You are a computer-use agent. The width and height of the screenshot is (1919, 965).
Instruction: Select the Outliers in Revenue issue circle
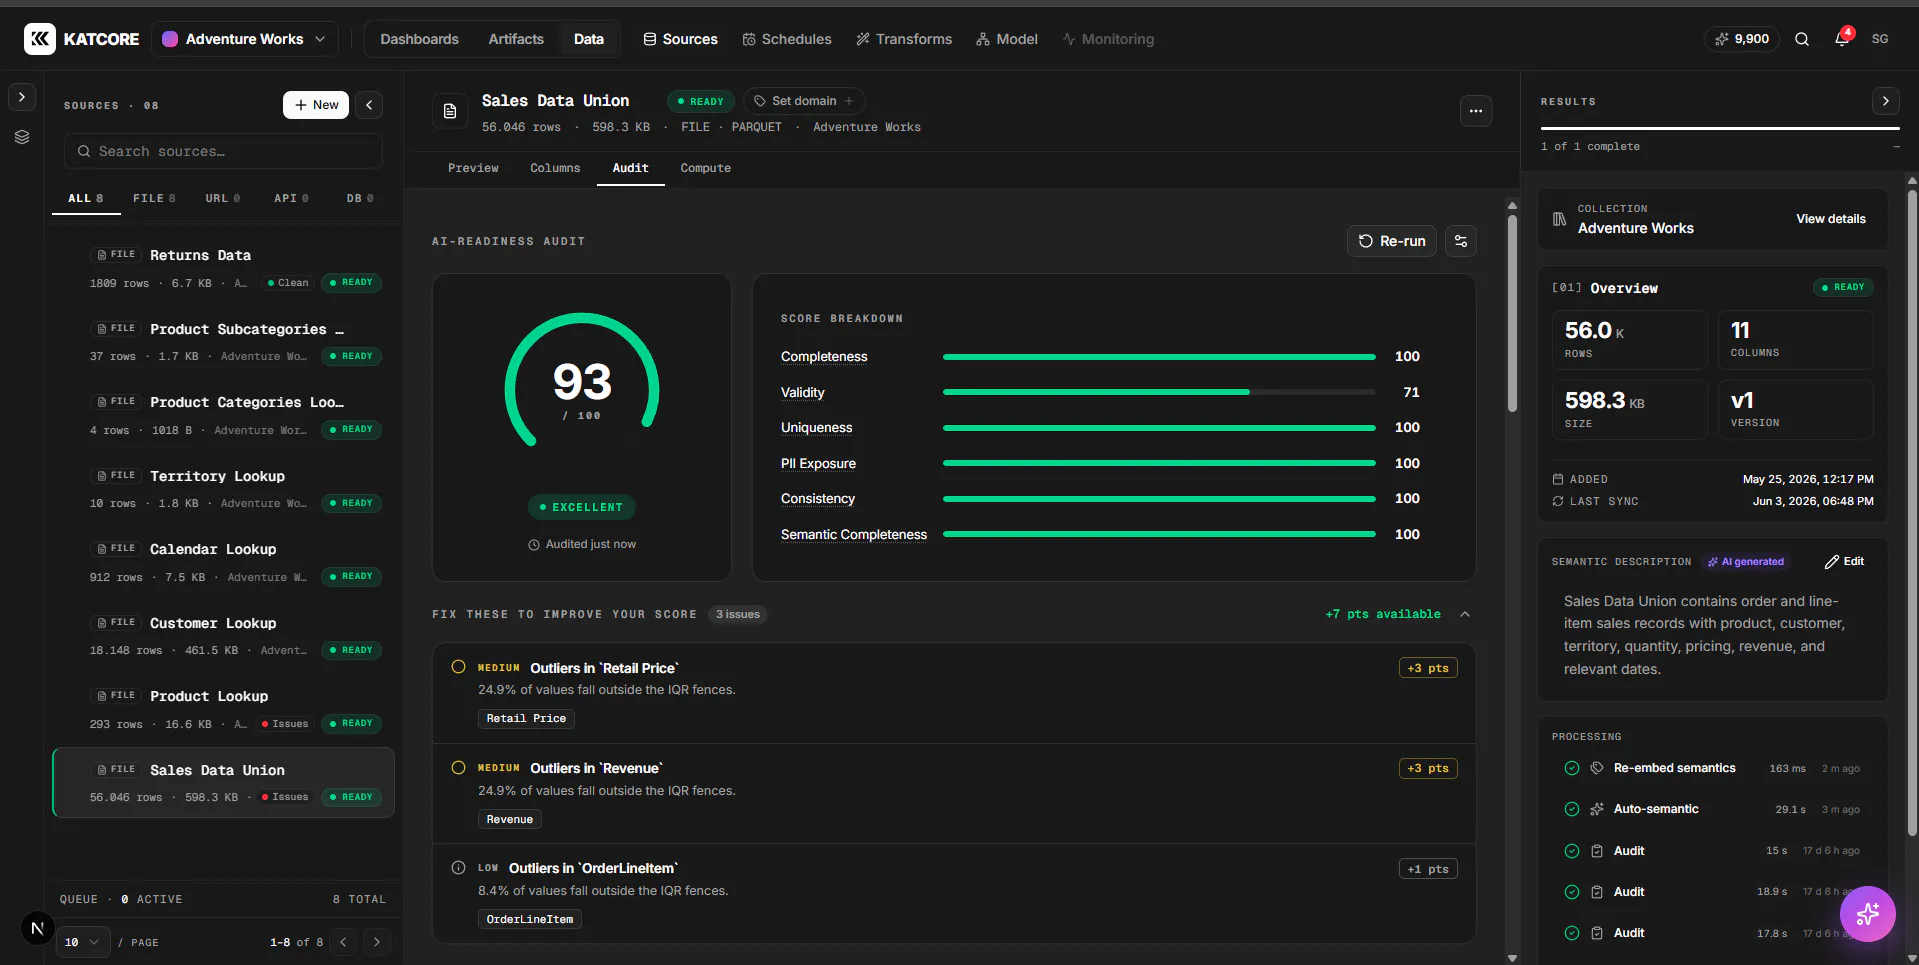coord(458,768)
